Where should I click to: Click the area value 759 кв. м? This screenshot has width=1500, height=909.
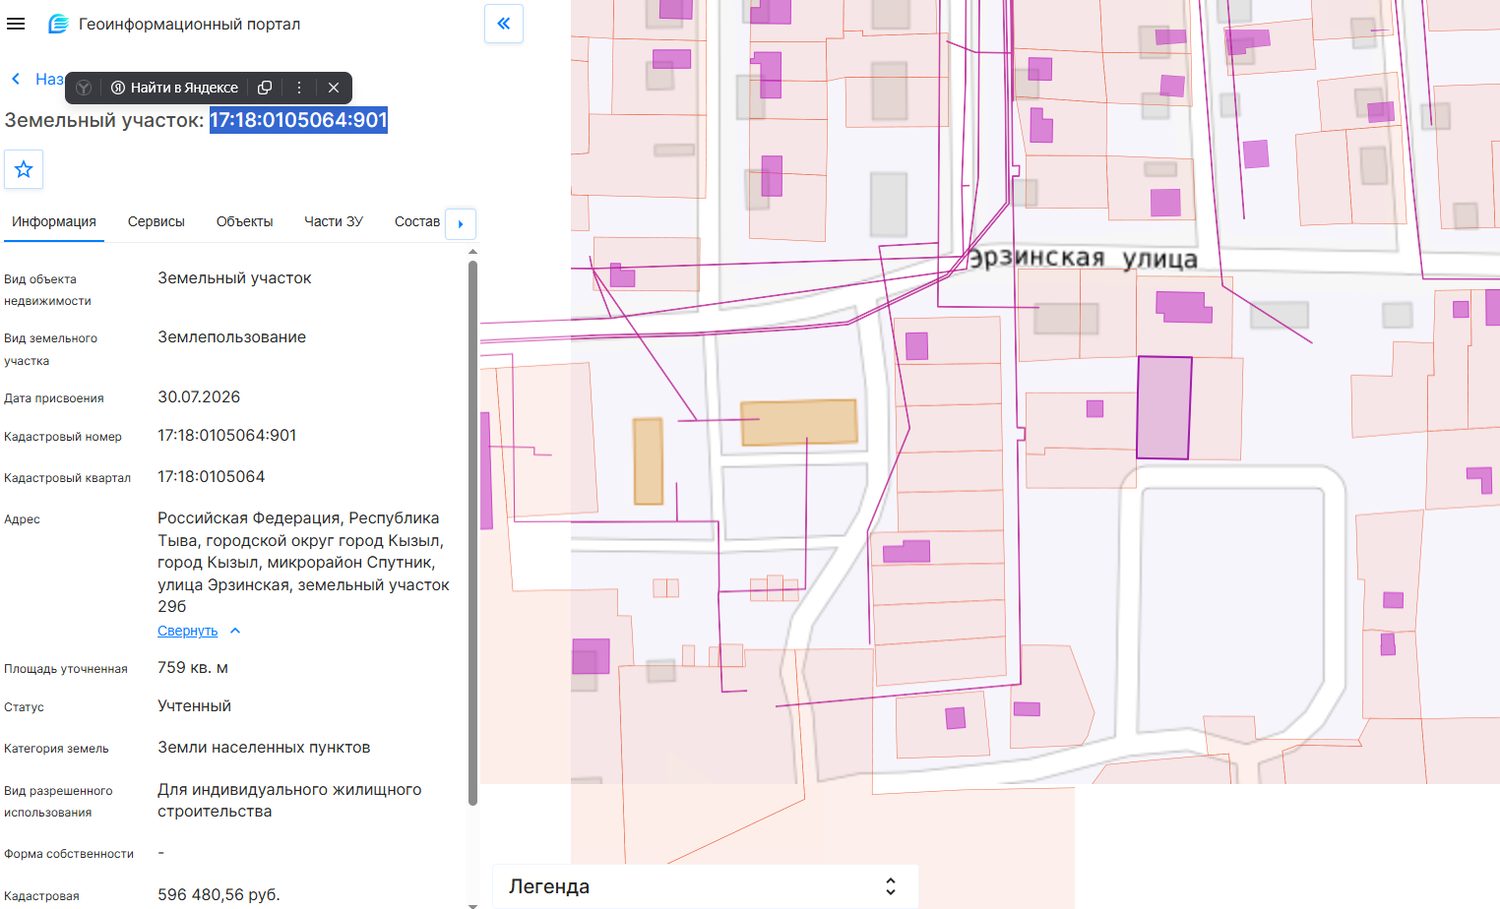(x=193, y=668)
